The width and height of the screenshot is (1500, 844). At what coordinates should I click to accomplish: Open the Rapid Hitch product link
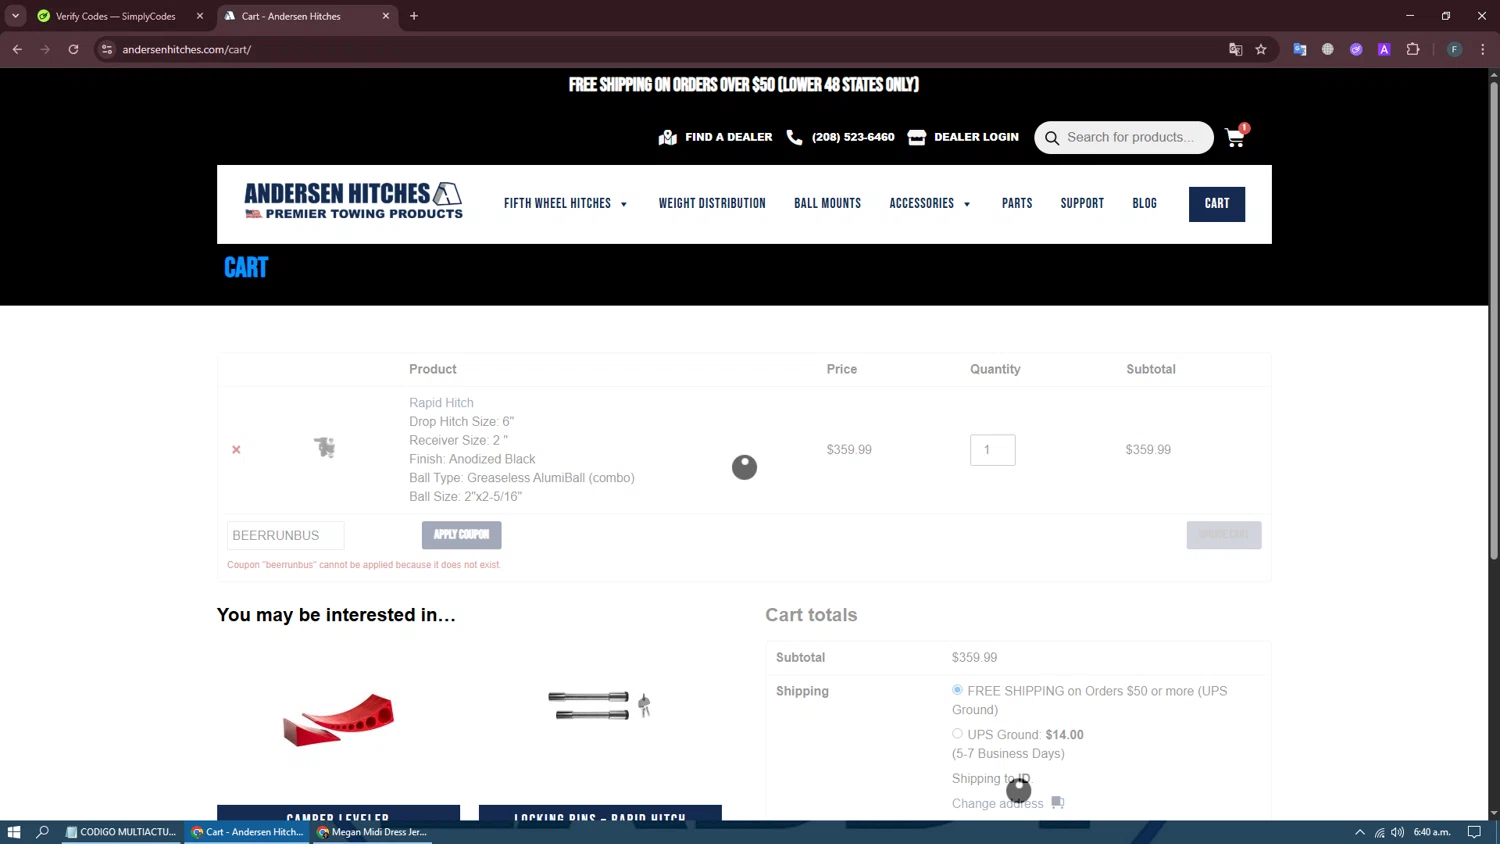click(441, 403)
